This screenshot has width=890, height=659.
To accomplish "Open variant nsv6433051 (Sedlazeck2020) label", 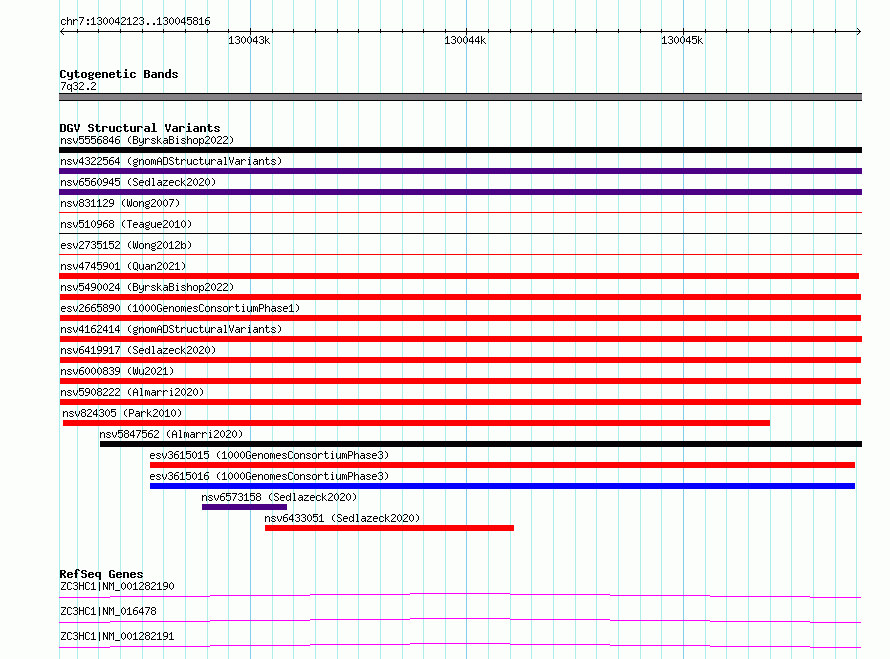I will point(342,518).
